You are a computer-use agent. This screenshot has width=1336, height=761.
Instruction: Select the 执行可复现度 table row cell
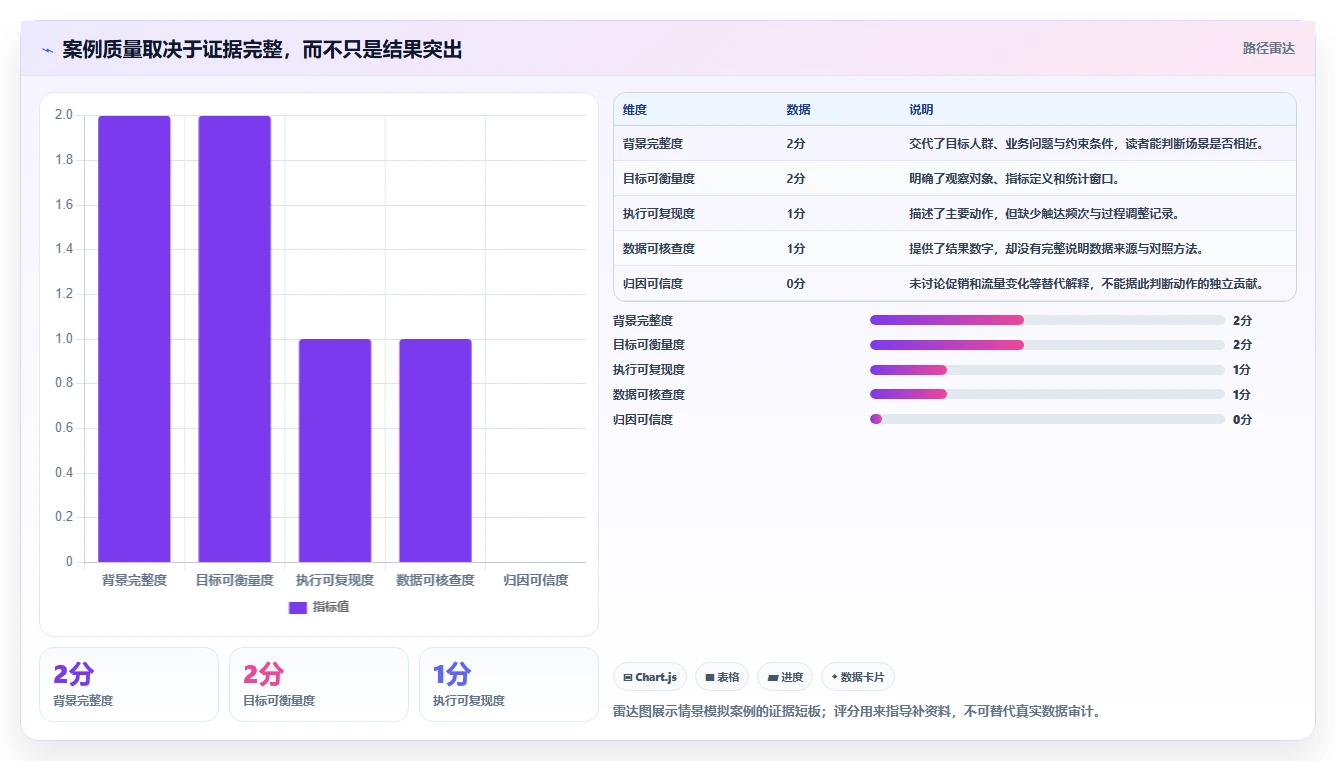(659, 214)
